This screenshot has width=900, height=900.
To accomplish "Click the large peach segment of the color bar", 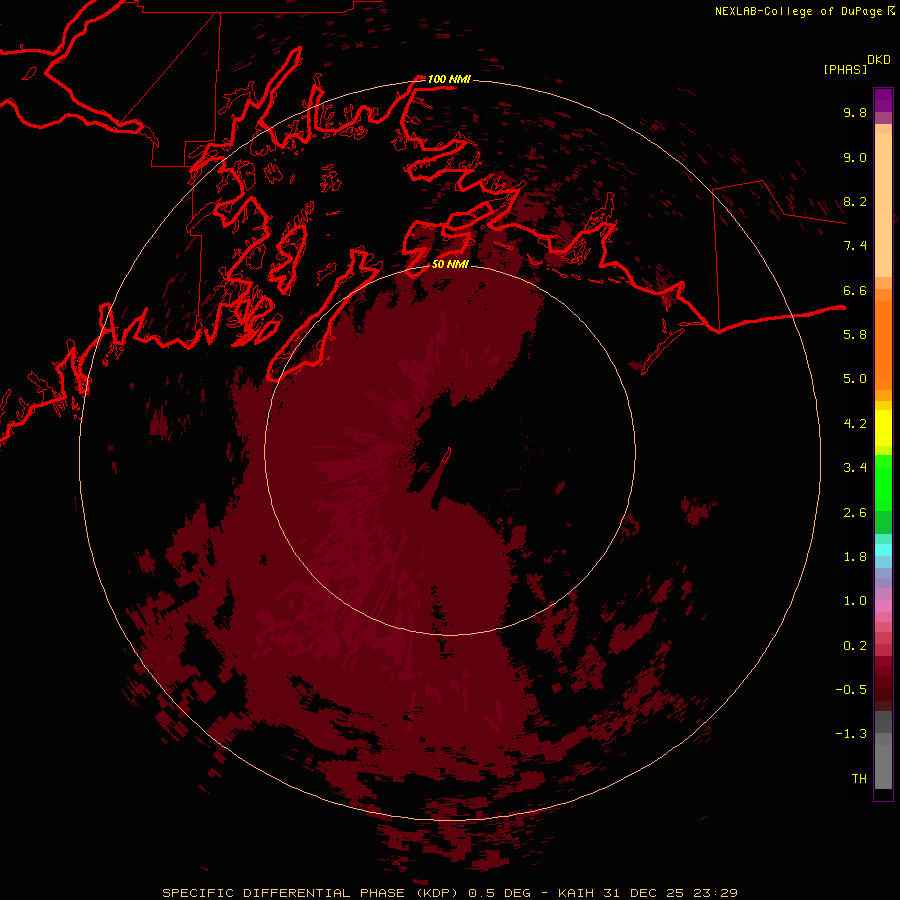I will (x=883, y=205).
